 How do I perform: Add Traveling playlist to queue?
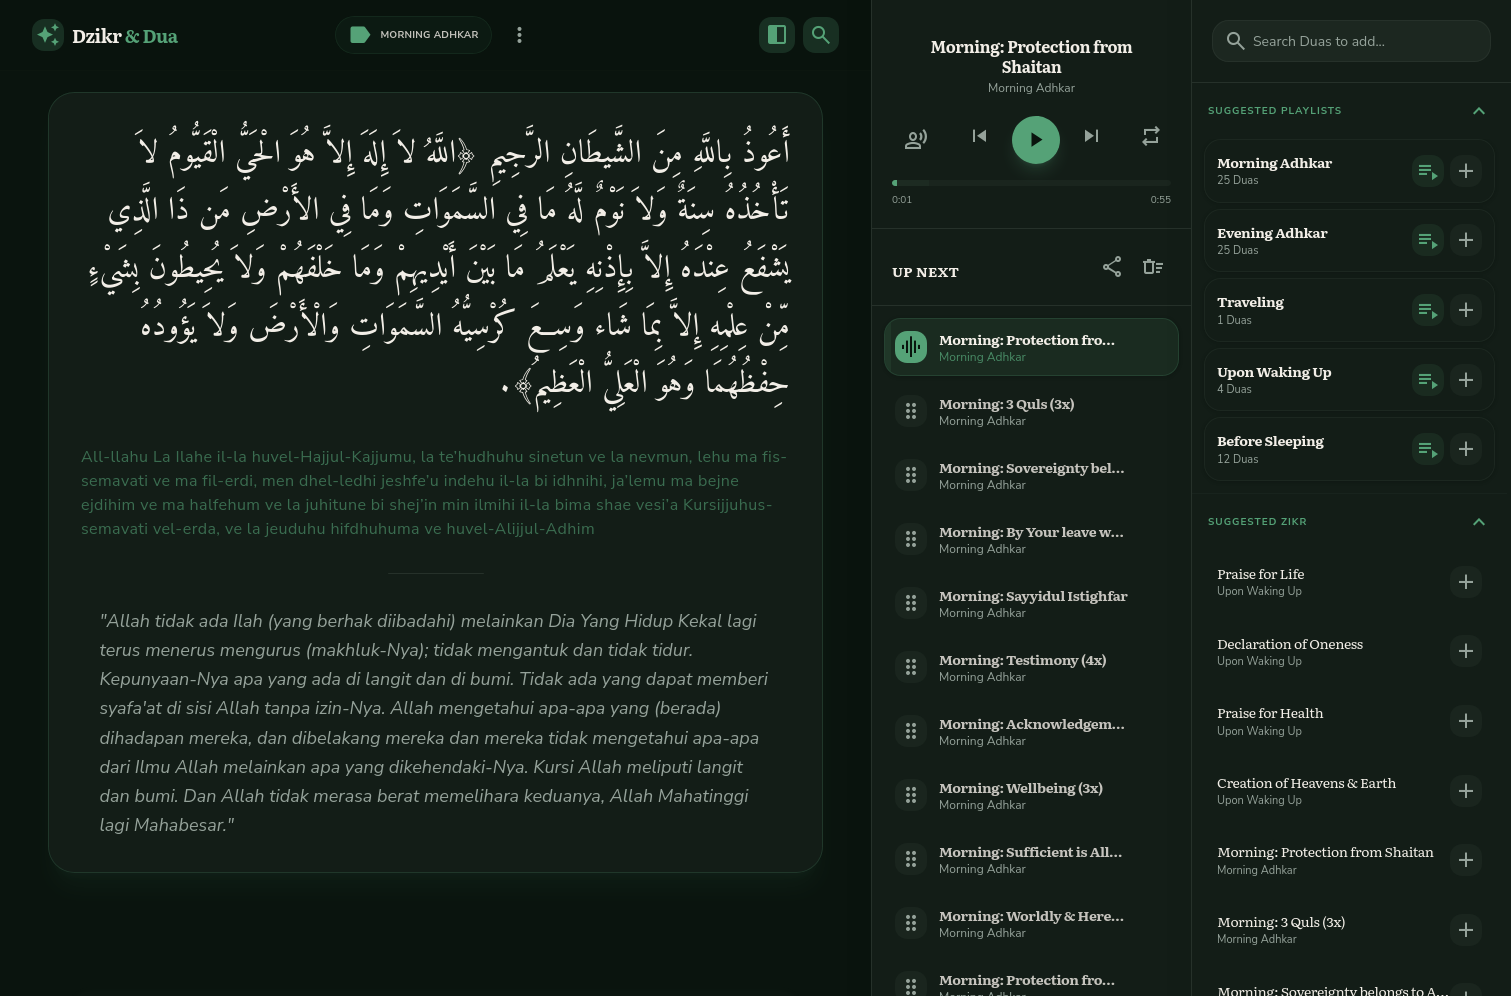1466,310
